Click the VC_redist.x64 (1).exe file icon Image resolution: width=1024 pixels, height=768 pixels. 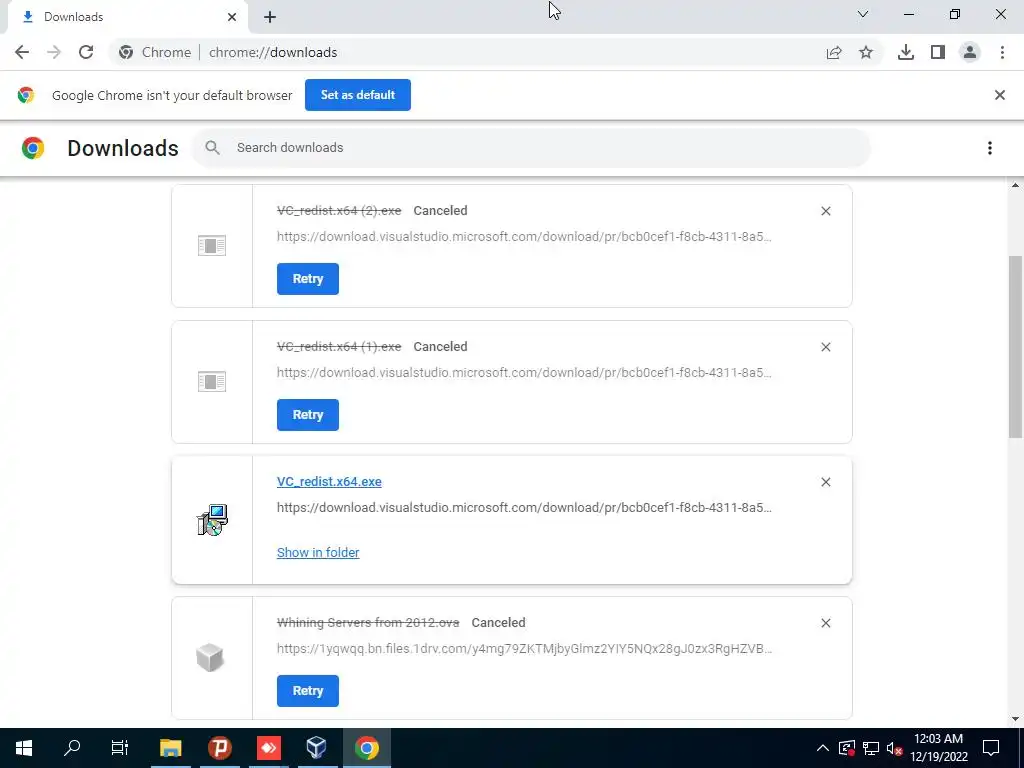coord(212,381)
